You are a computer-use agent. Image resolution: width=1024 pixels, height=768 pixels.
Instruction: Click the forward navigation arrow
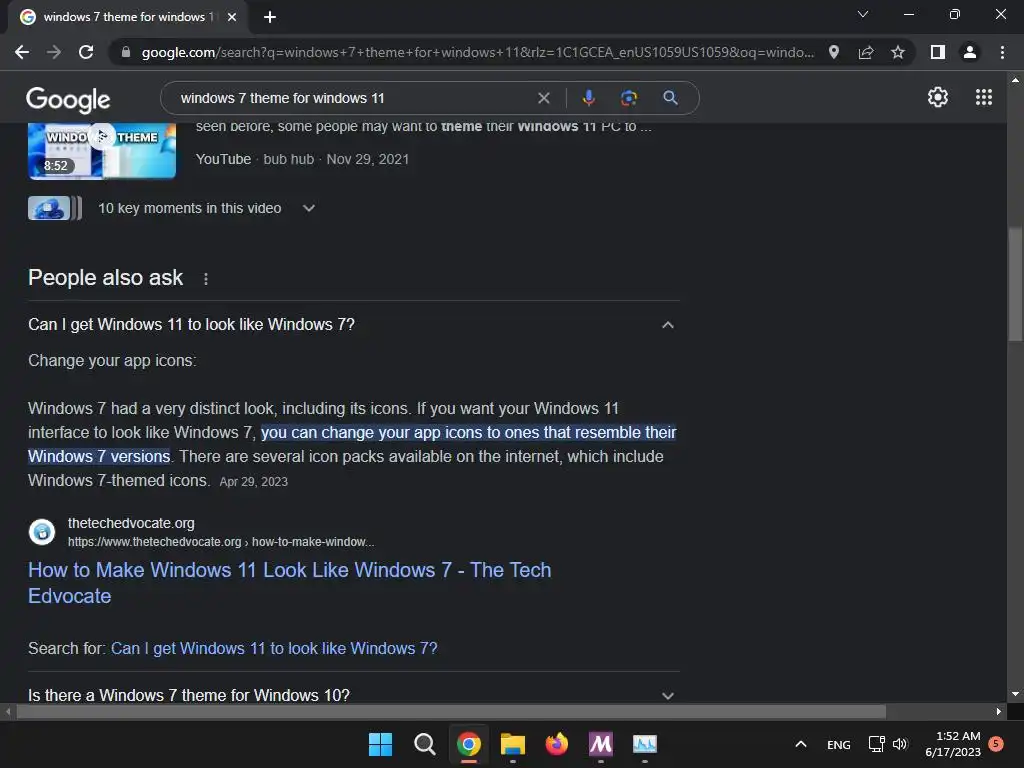(x=54, y=52)
